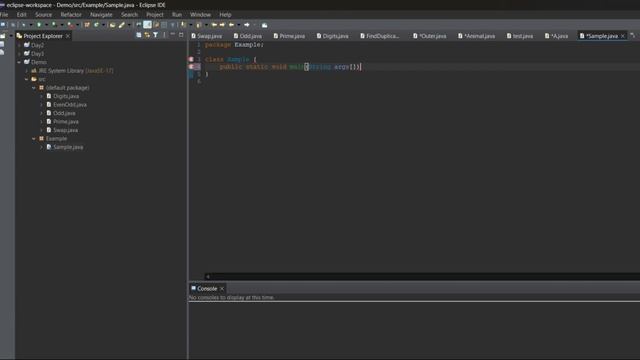Open the Source menu
Image resolution: width=640 pixels, height=360 pixels.
43,15
